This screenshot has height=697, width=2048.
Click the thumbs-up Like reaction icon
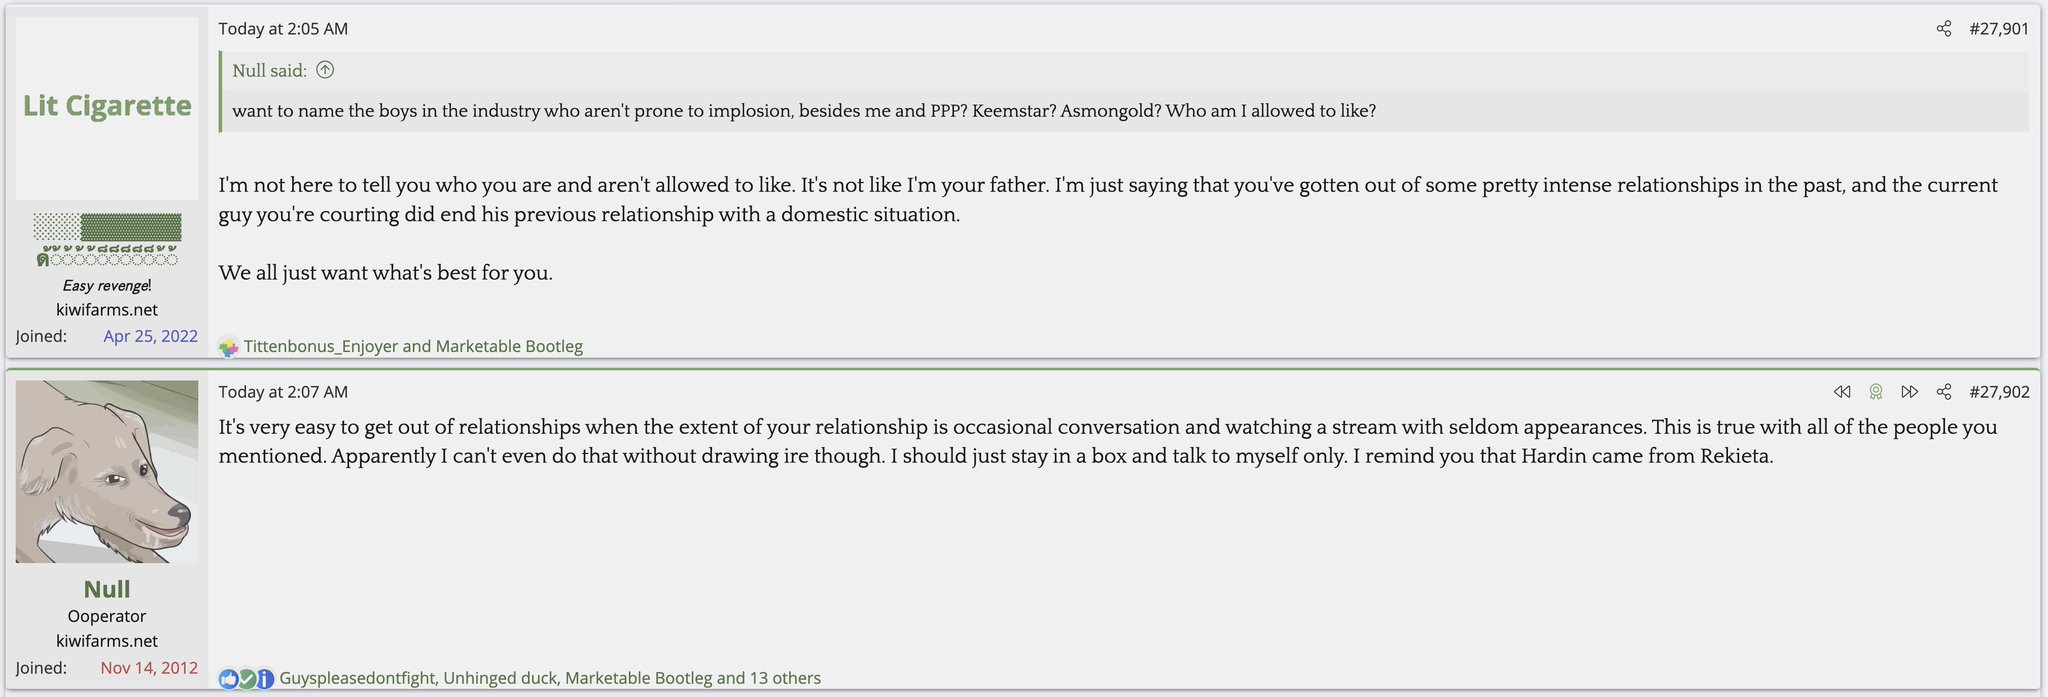(x=229, y=679)
